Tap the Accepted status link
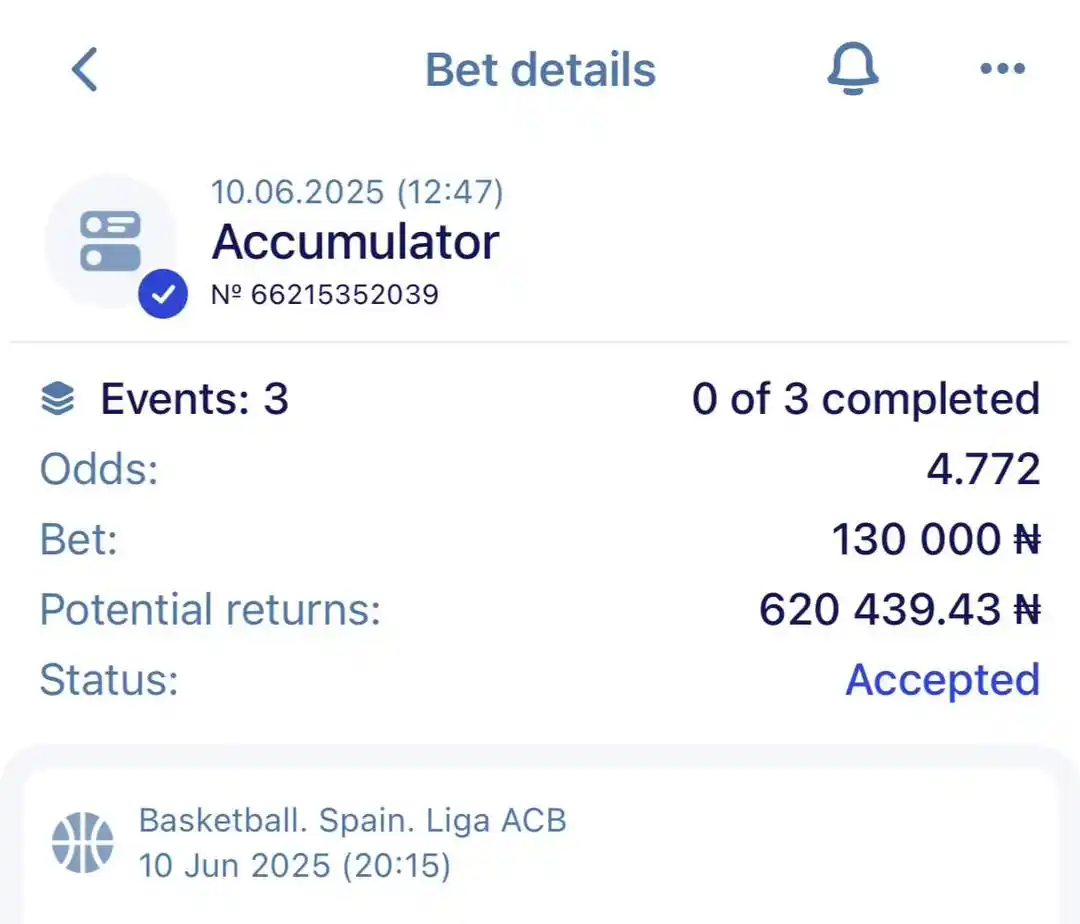 coord(942,680)
